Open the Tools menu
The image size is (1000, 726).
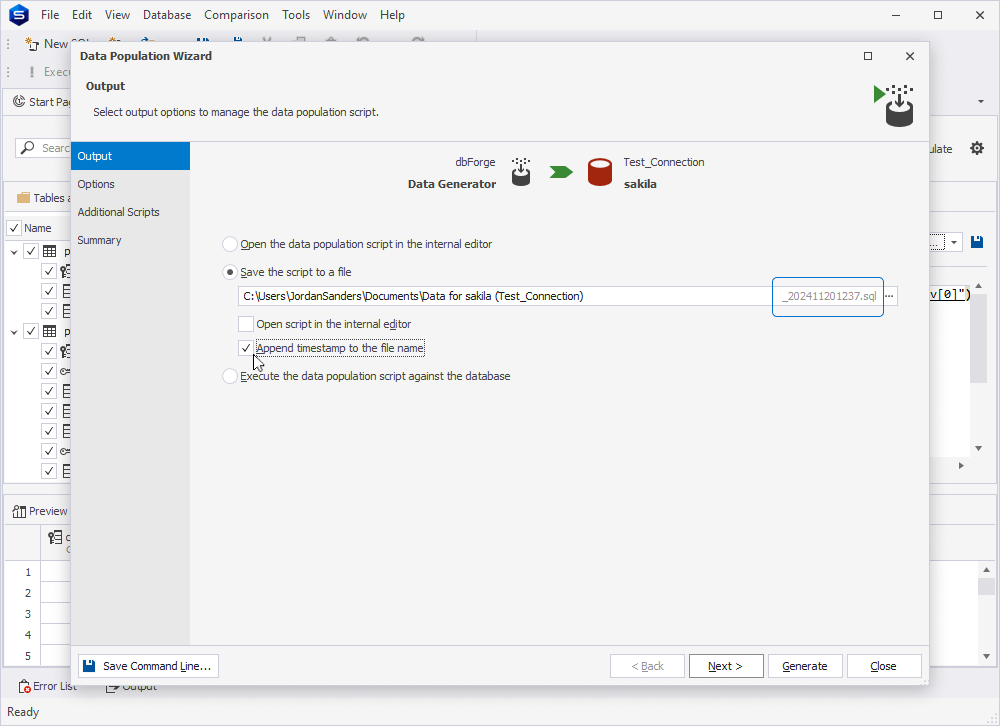tap(296, 15)
